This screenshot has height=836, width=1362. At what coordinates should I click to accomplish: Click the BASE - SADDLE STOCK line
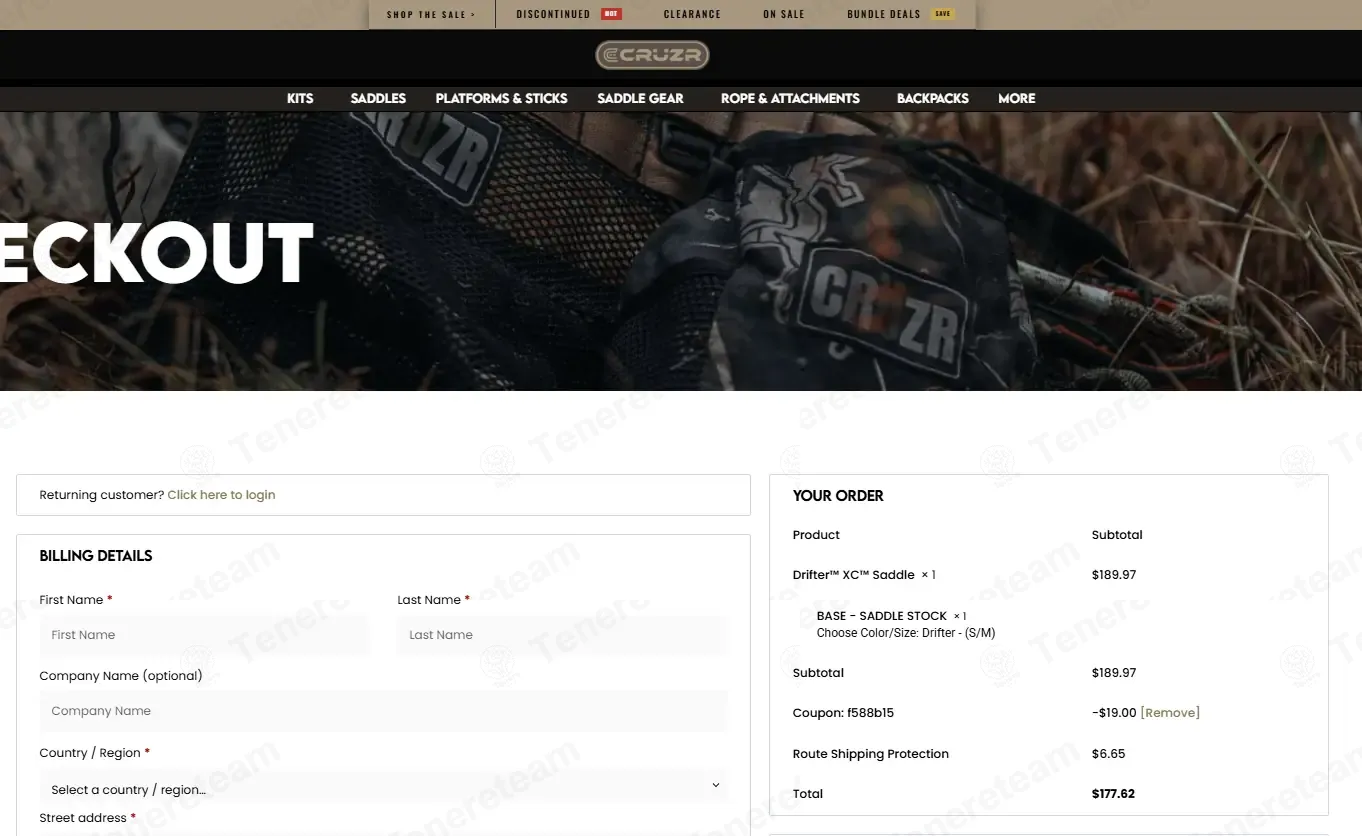[x=881, y=616]
